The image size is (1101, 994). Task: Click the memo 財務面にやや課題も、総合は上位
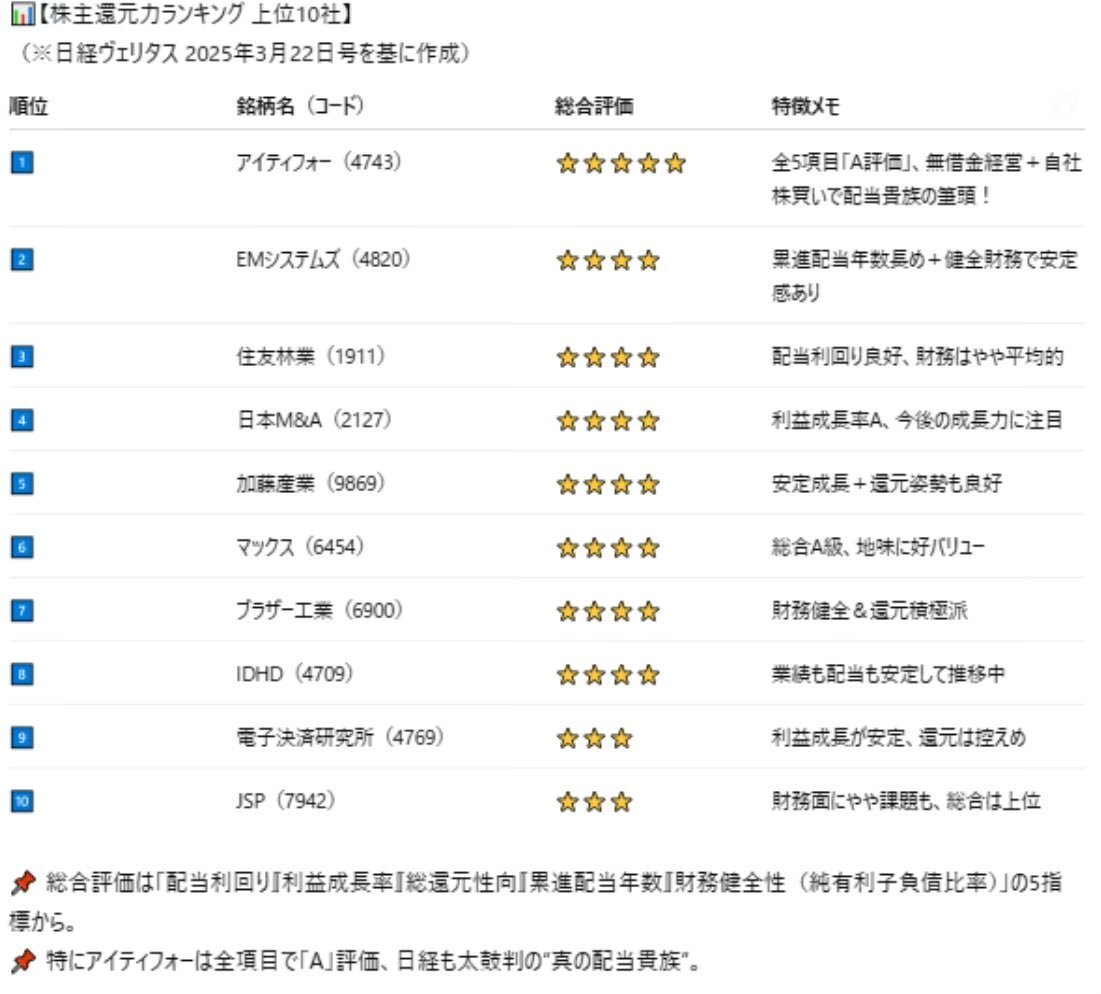(x=906, y=800)
